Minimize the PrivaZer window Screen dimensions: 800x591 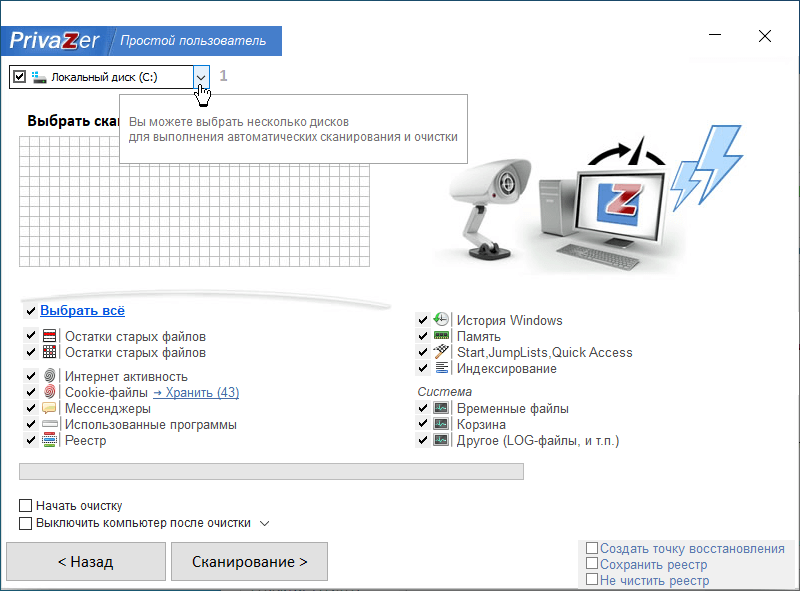point(715,35)
